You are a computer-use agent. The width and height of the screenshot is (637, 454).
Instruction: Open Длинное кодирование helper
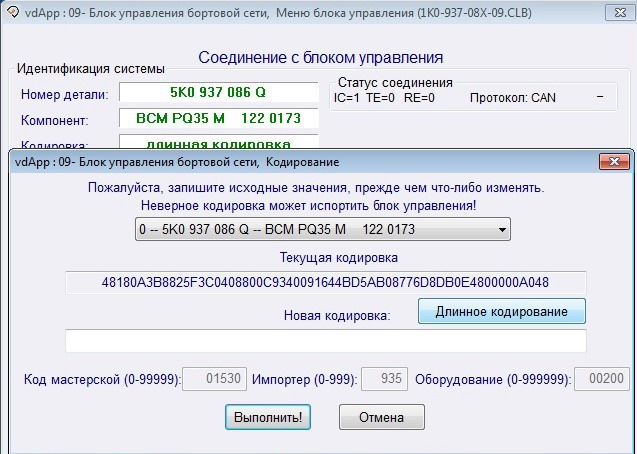(502, 311)
